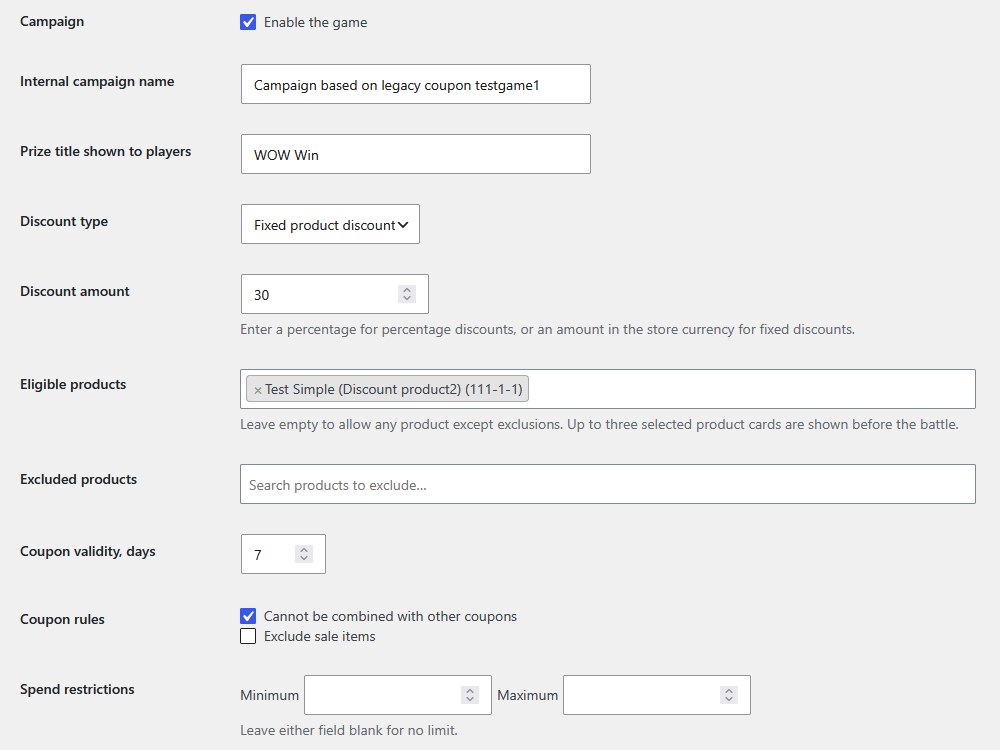This screenshot has width=1000, height=750.
Task: Click the Leave empty to allow any product help text
Action: coord(599,425)
